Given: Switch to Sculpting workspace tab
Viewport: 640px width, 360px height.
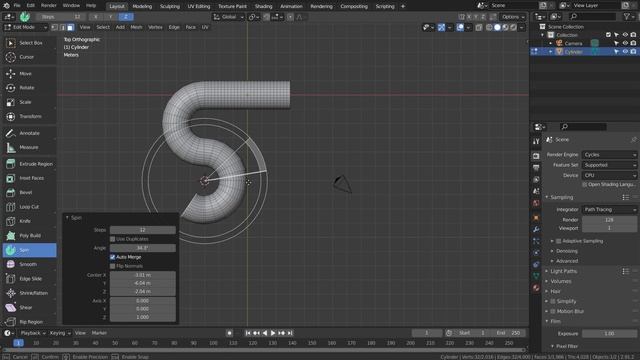Looking at the screenshot, I should pyautogui.click(x=170, y=6).
